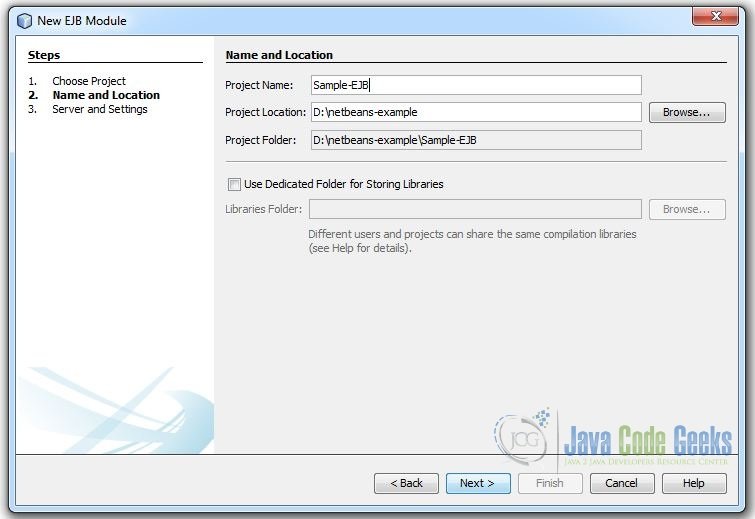This screenshot has width=755, height=519.
Task: Click the New EJB Module window title
Action: pyautogui.click(x=82, y=21)
